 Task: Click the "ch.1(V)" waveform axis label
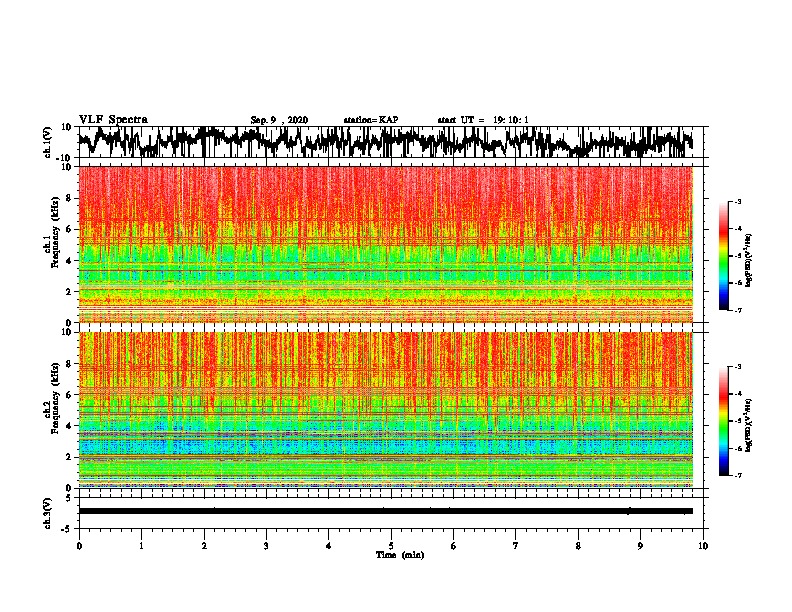tap(49, 142)
